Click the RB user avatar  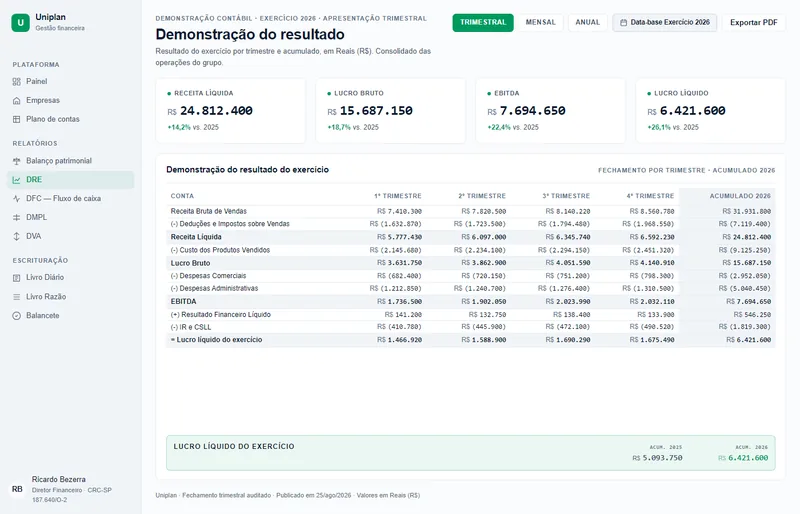(x=17, y=489)
